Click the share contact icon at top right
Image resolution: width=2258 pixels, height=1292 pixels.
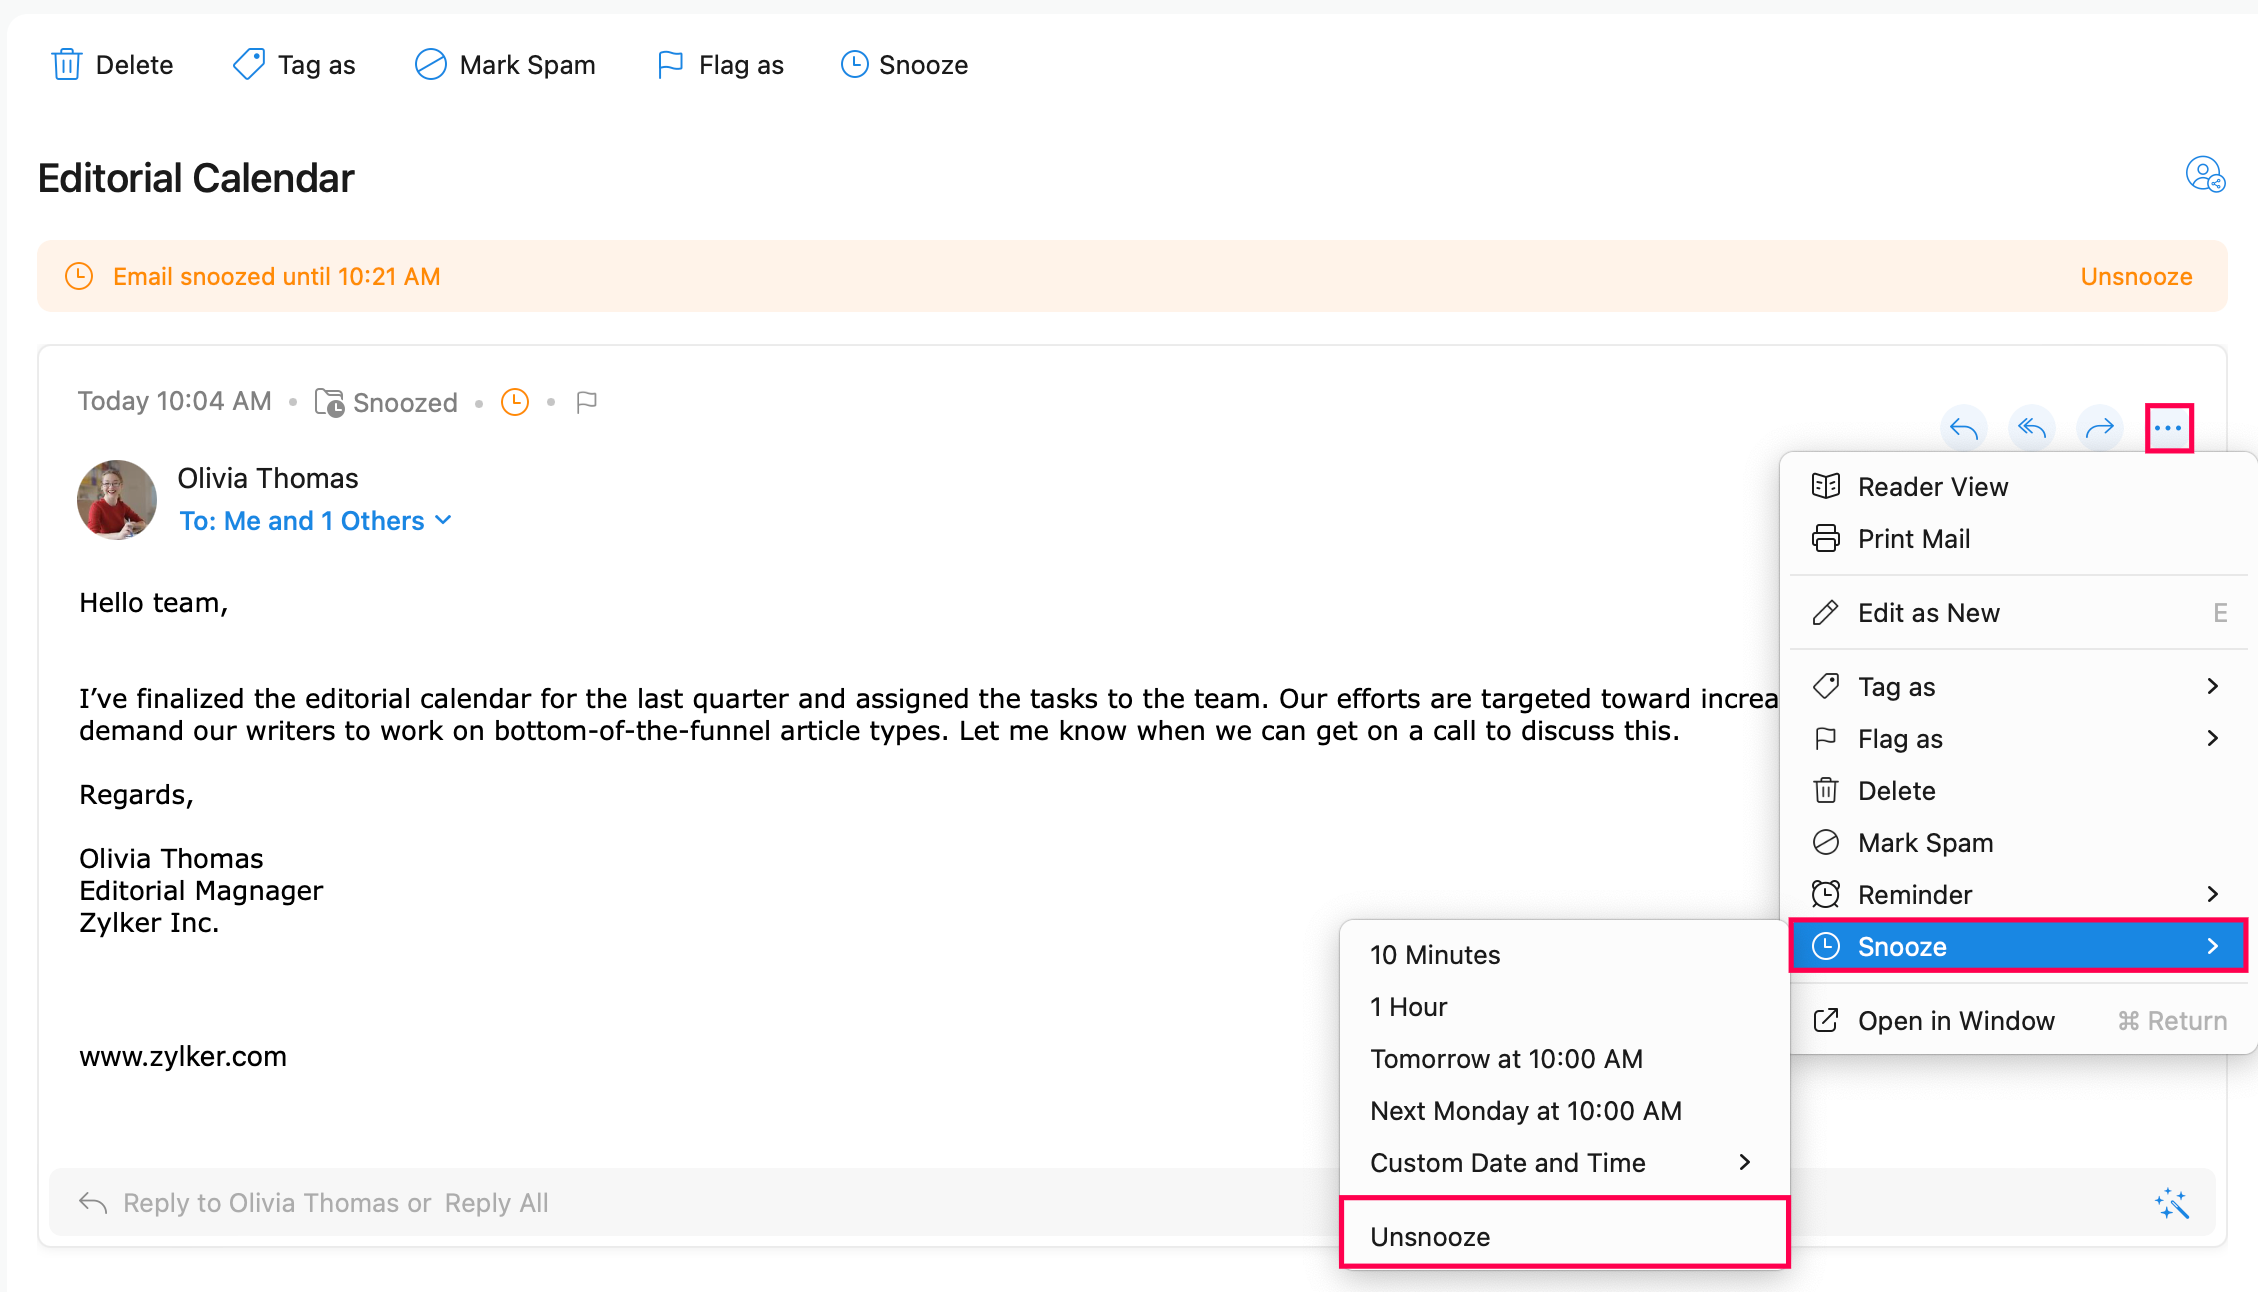pos(2204,175)
